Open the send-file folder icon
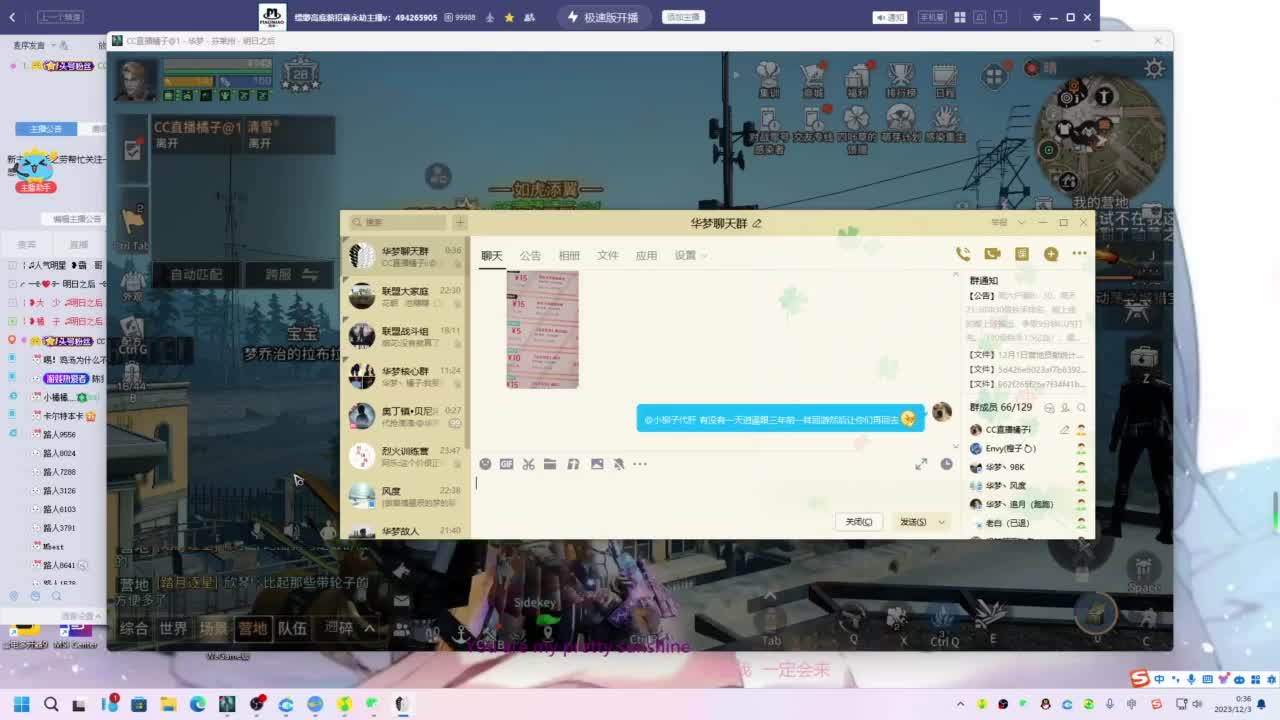1280x720 pixels. [550, 464]
